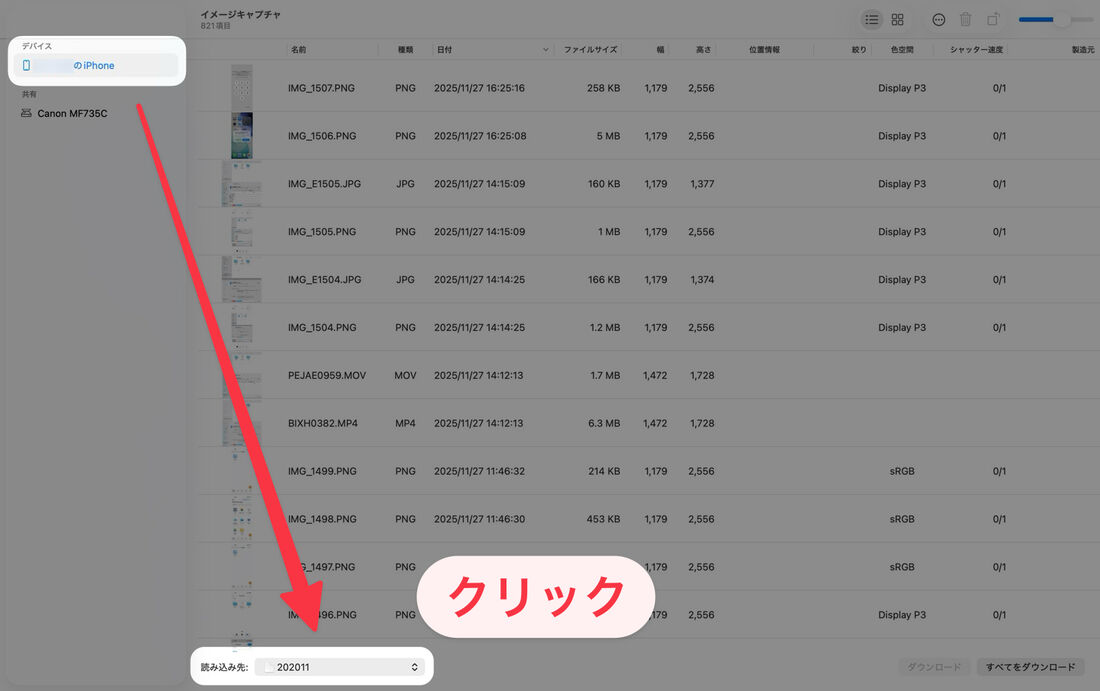
Task: Click the すべてをダウンロード button
Action: pyautogui.click(x=1030, y=666)
